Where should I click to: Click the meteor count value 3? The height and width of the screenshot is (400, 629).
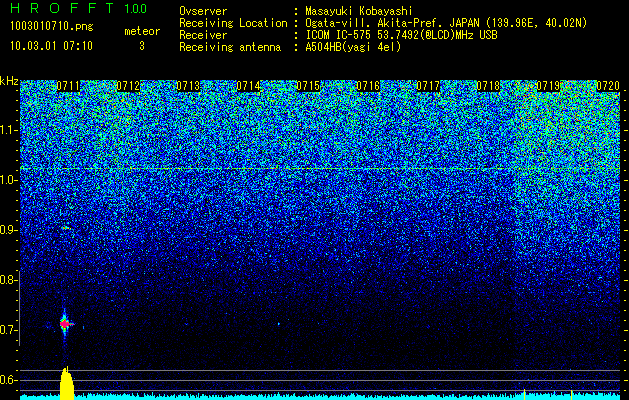(x=142, y=46)
